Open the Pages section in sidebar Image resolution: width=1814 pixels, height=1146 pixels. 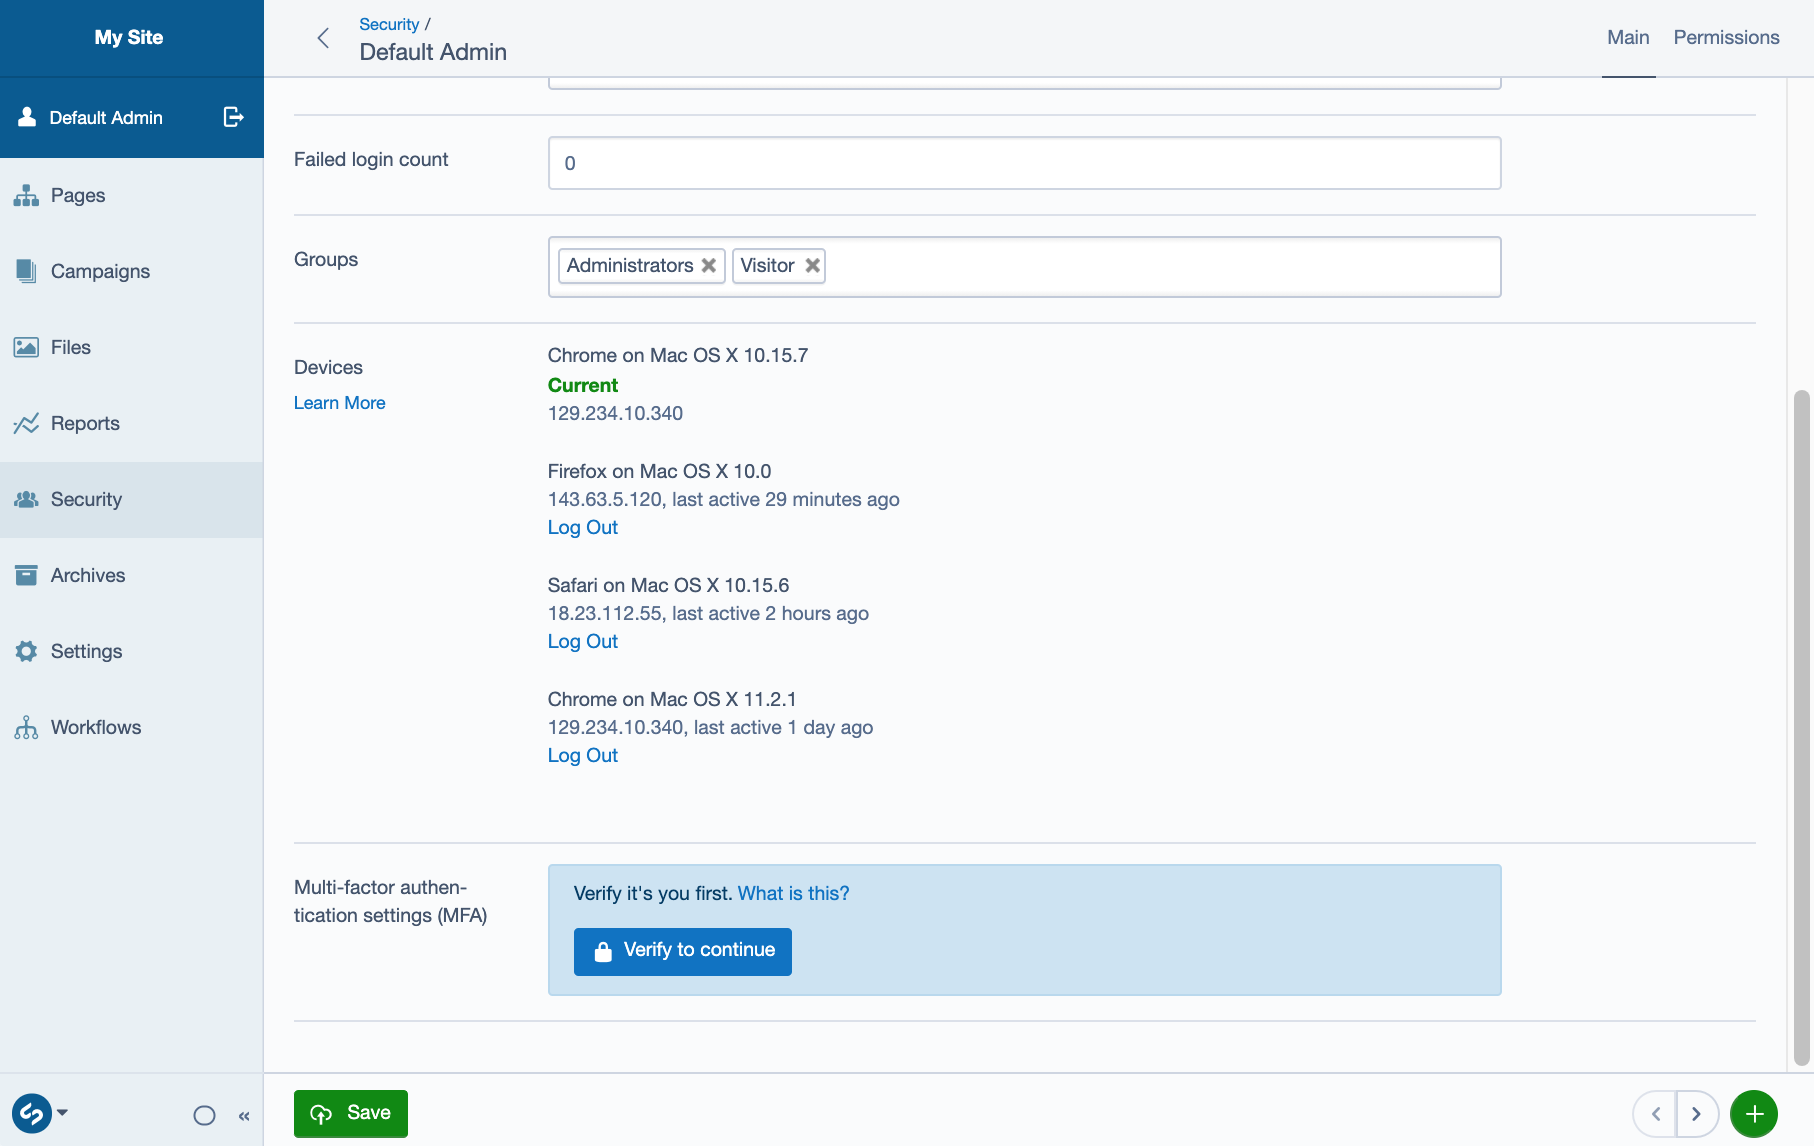[x=77, y=195]
